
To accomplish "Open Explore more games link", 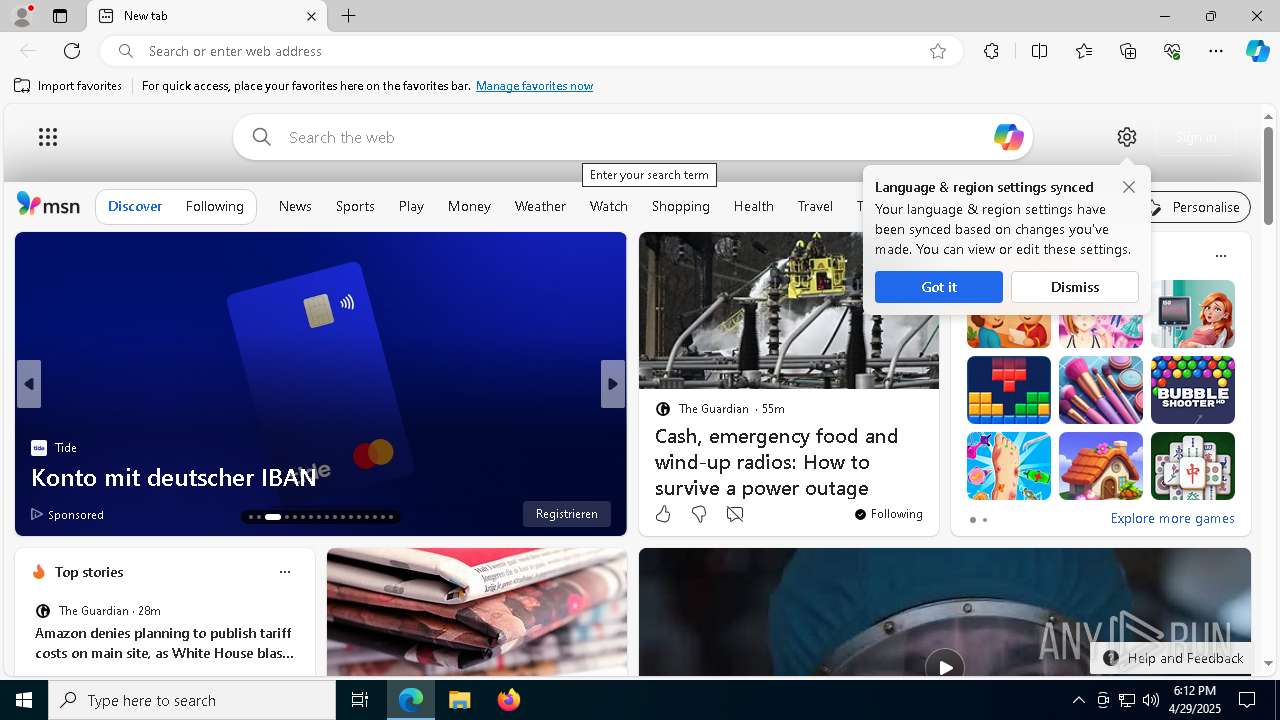I will point(1172,519).
